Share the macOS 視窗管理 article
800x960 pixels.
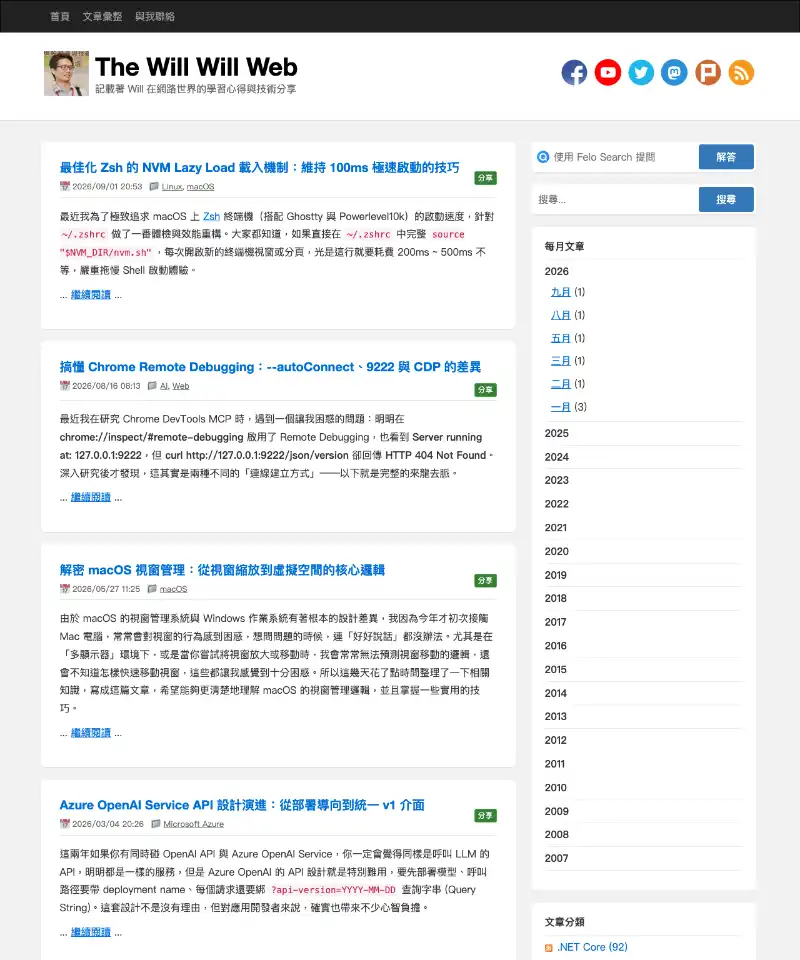click(x=485, y=580)
